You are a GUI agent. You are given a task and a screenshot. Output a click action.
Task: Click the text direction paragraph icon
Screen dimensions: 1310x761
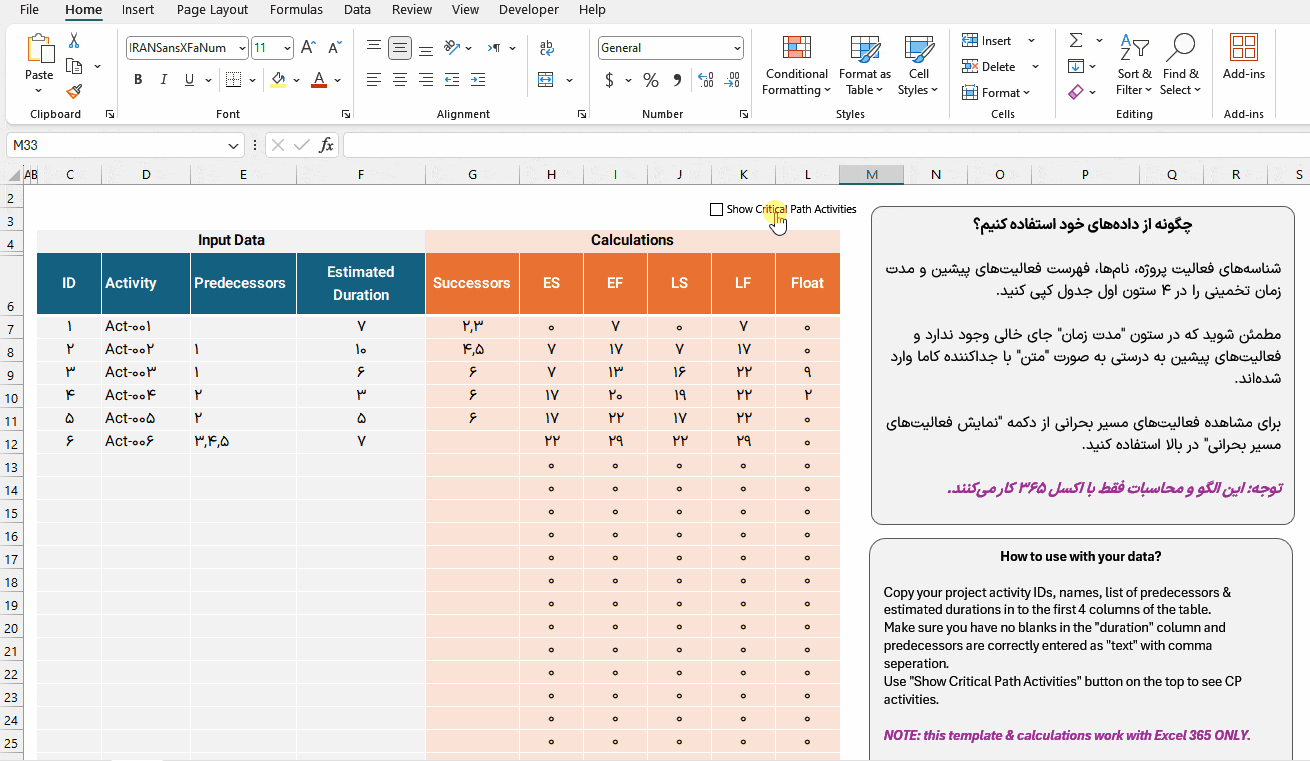(x=495, y=47)
